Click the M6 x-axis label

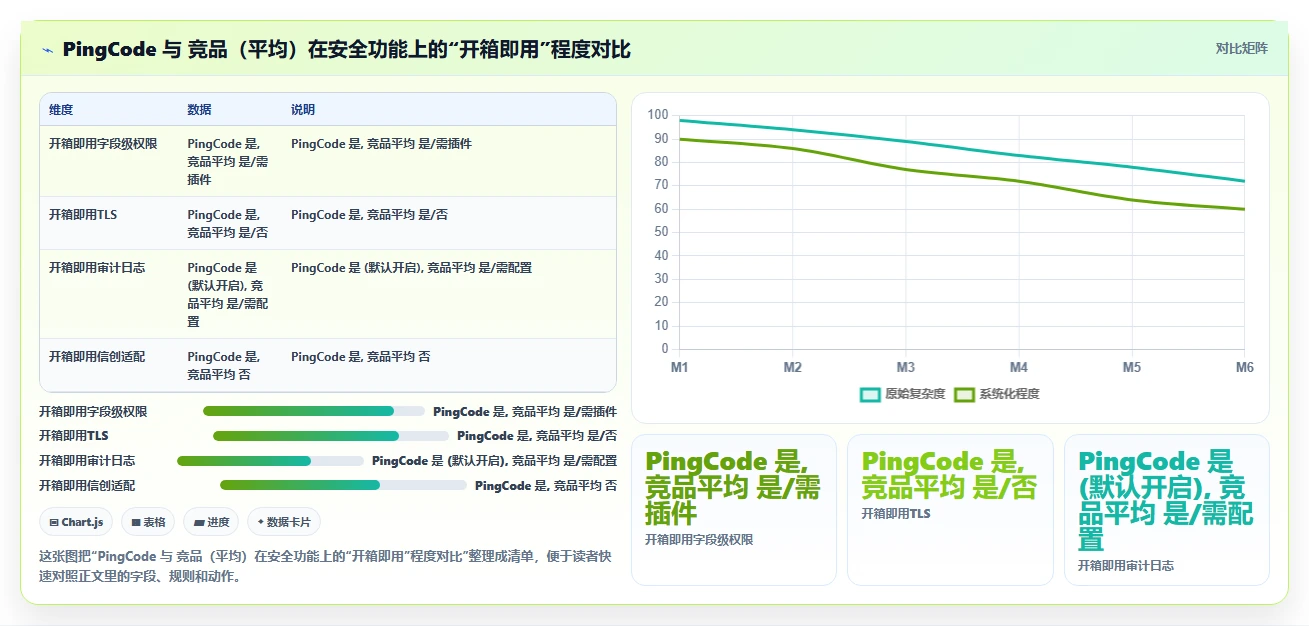[1244, 368]
